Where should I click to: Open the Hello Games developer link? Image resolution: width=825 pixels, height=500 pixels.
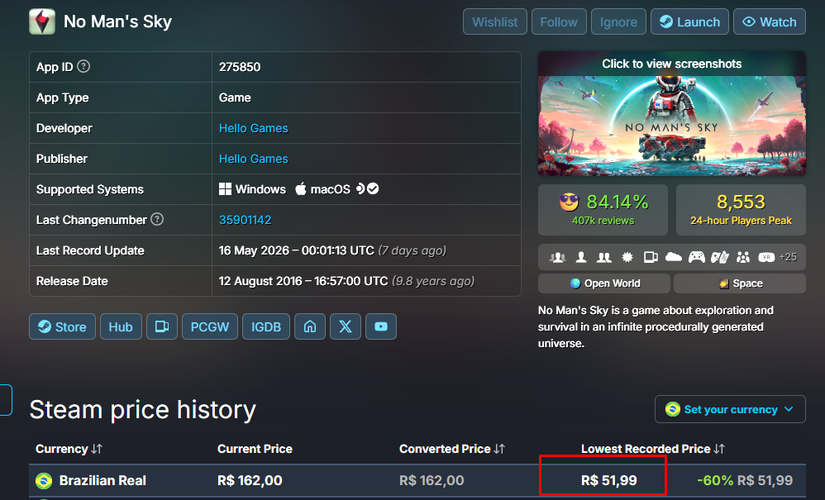(254, 128)
